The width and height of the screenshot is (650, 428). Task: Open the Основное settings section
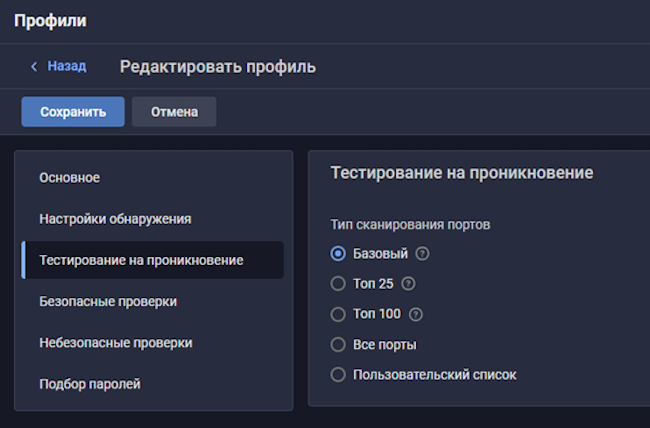[x=69, y=177]
